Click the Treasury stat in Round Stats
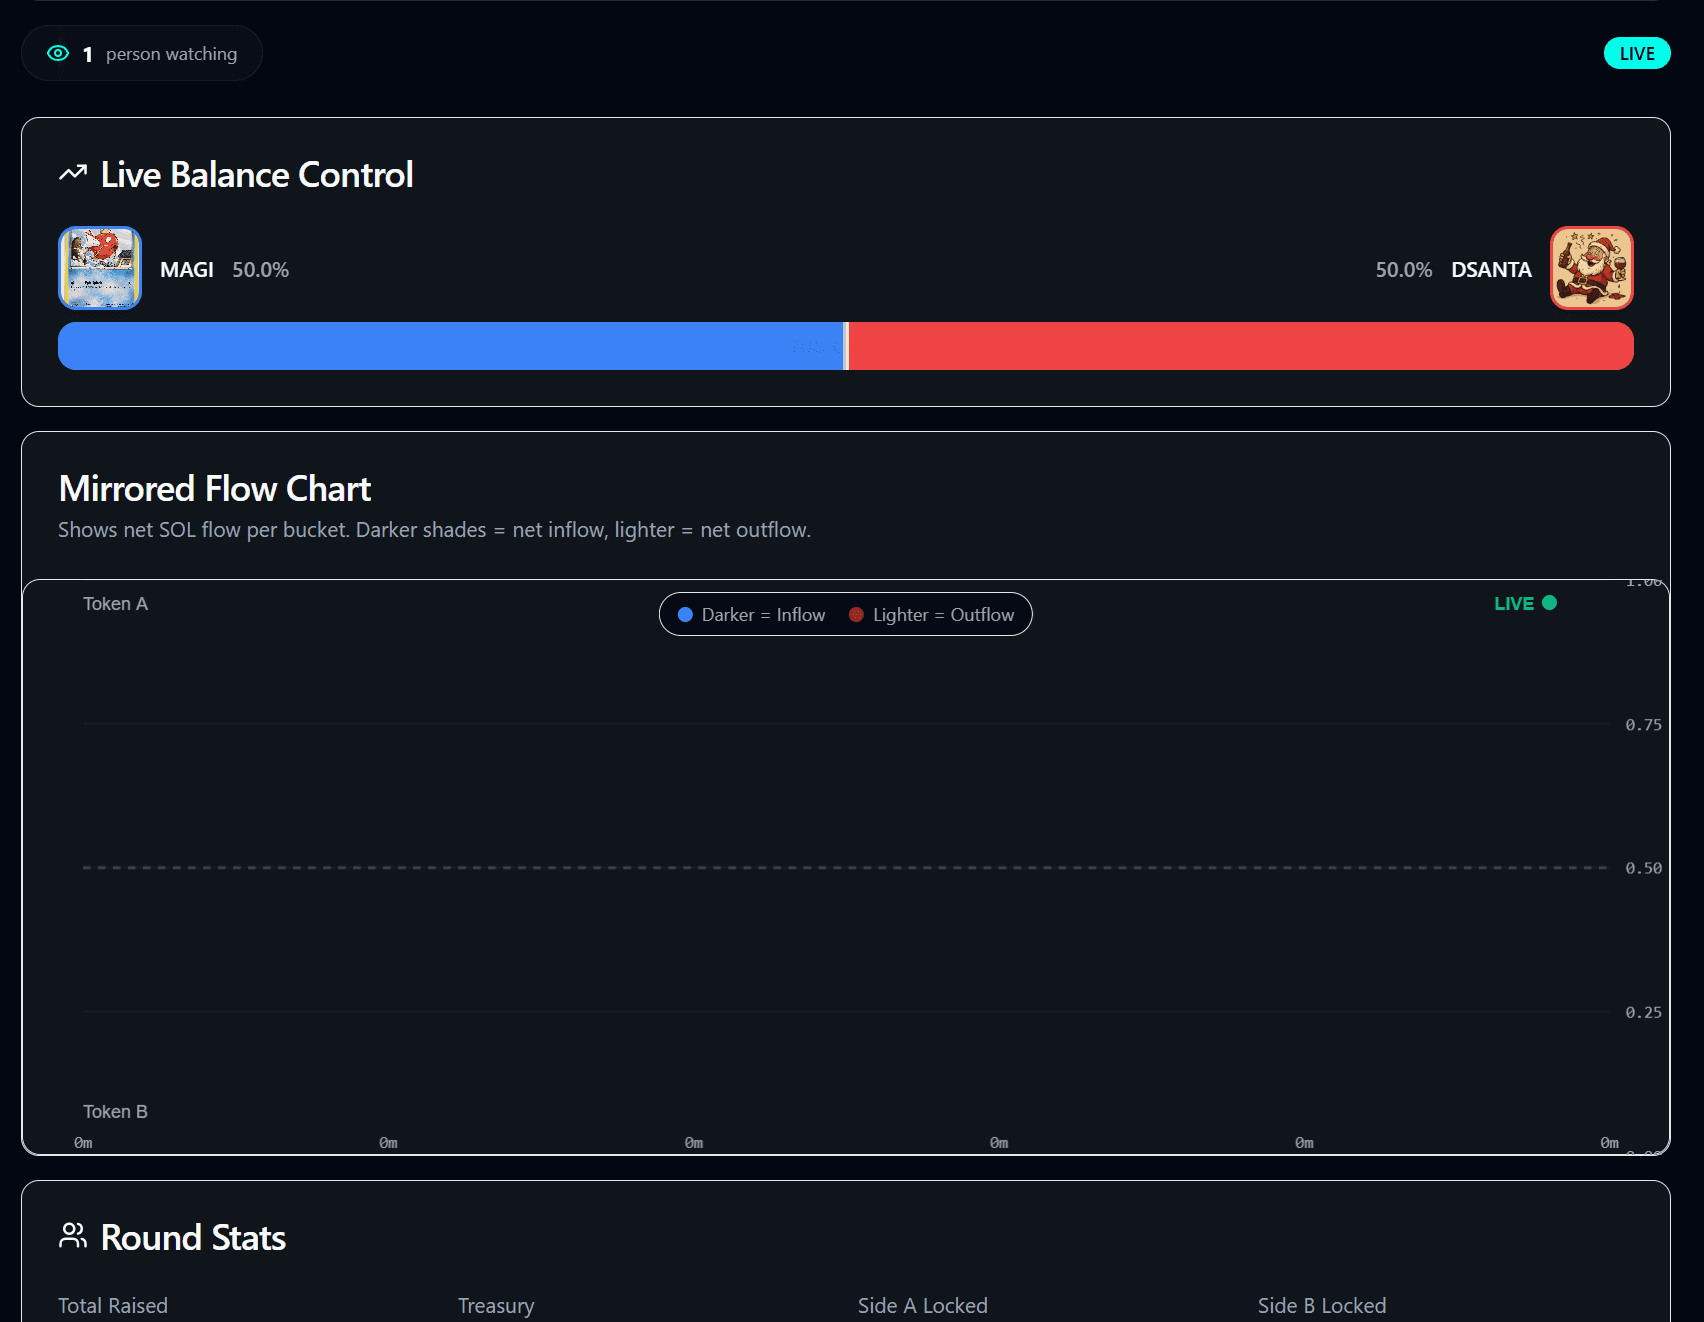The height and width of the screenshot is (1322, 1704). (496, 1305)
